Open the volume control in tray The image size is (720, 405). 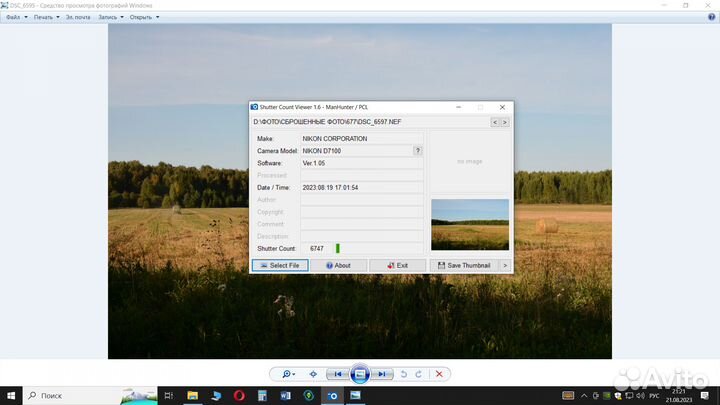[640, 395]
